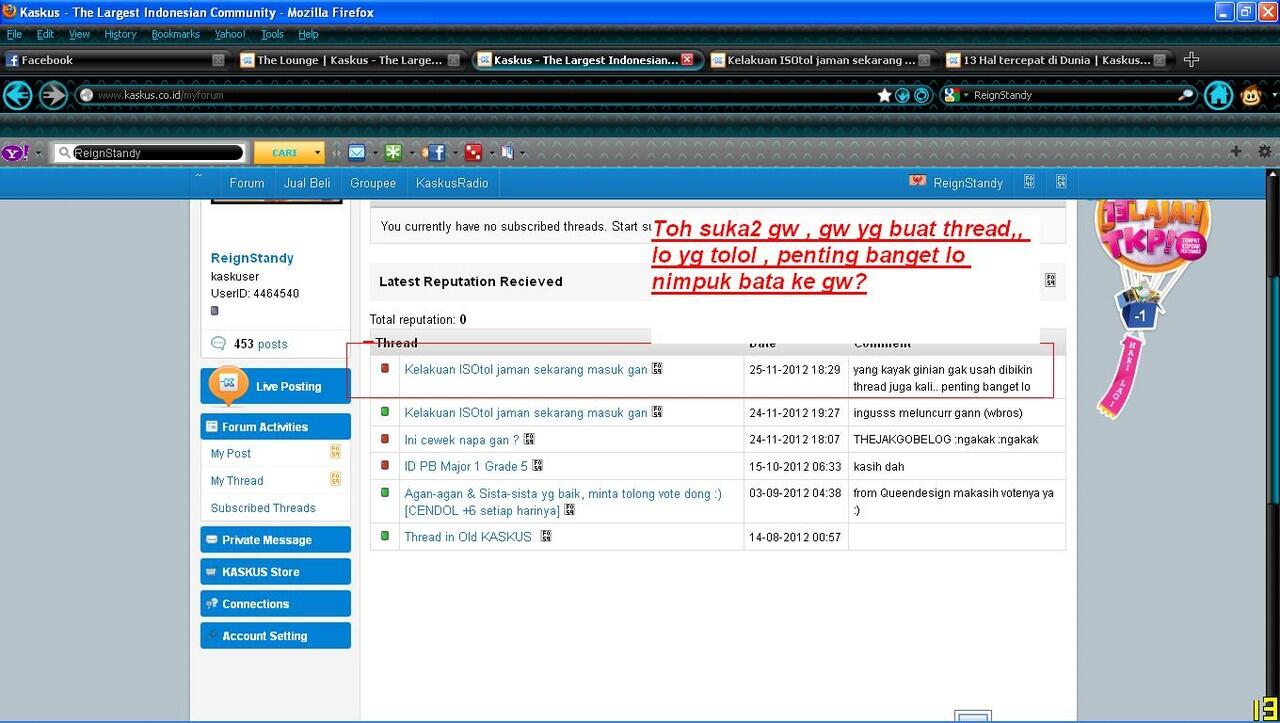Screen dimensions: 1280x723
Task: Go forward with the browser Forward arrow
Action: 54,95
